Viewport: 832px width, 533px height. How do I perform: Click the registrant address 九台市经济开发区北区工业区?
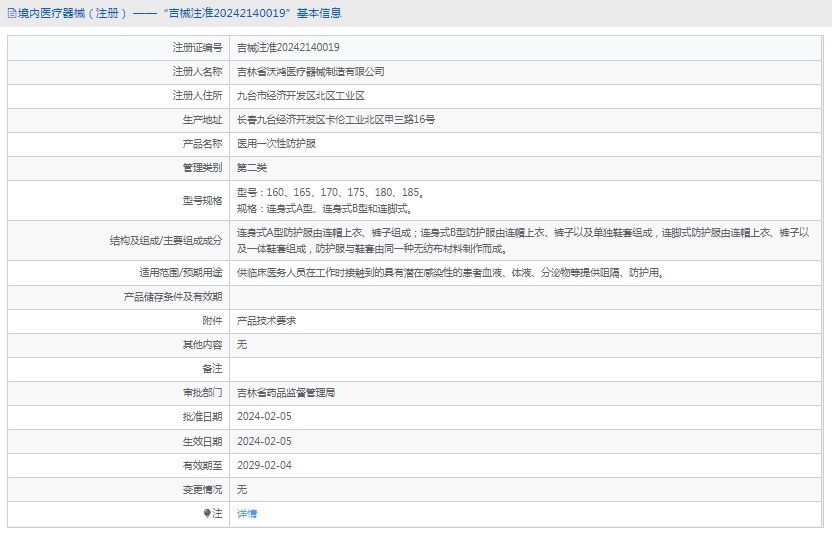click(x=300, y=96)
